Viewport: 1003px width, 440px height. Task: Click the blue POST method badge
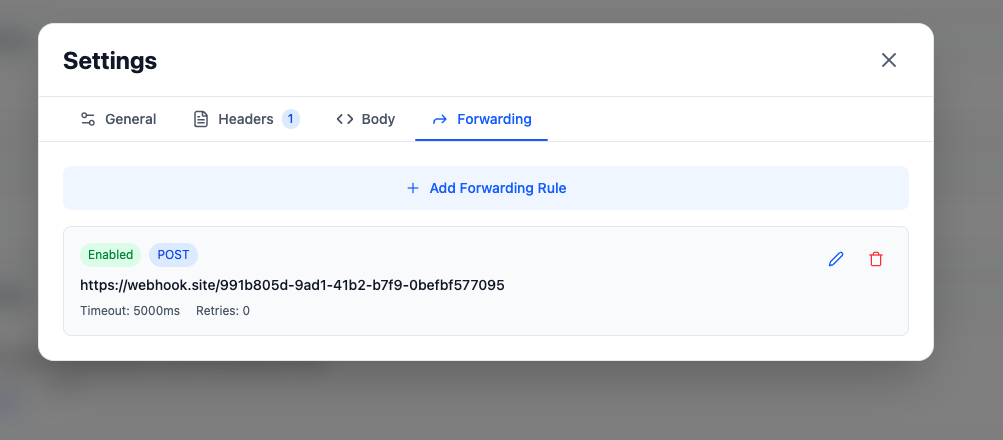173,255
